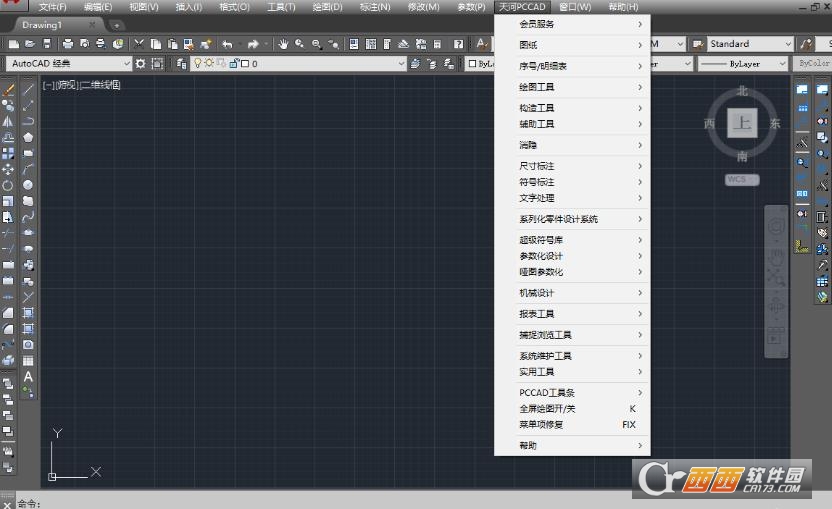Toggle layer 0 on/off light bulb

(197, 63)
